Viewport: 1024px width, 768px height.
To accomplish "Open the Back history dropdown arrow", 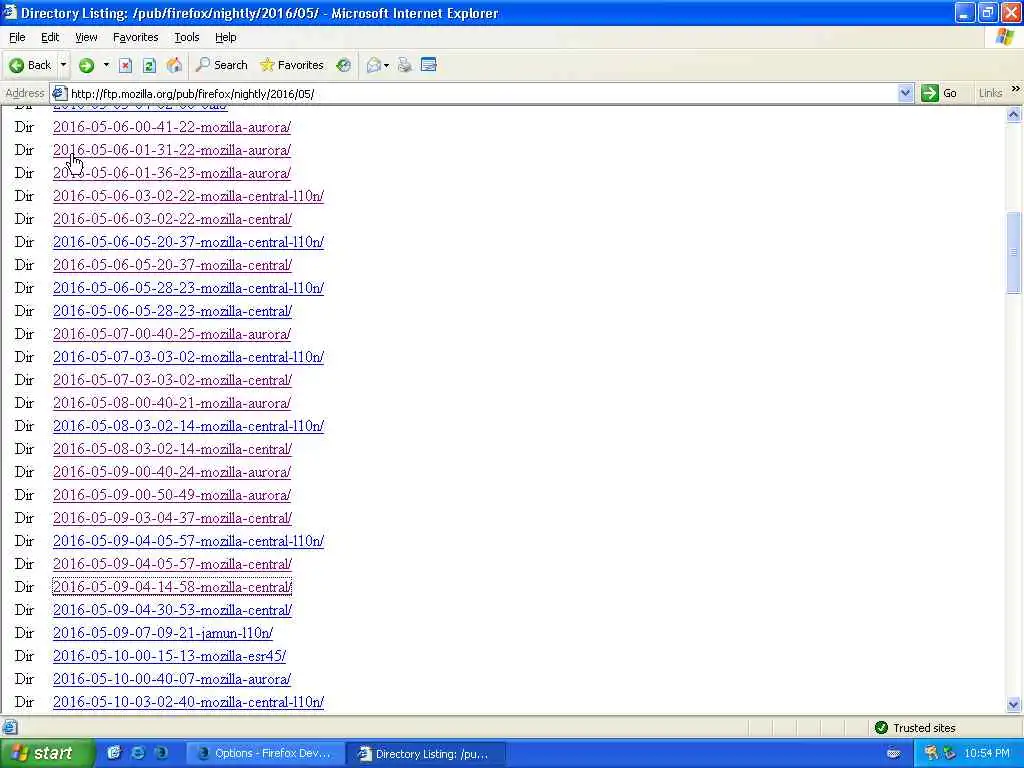I will tap(63, 65).
